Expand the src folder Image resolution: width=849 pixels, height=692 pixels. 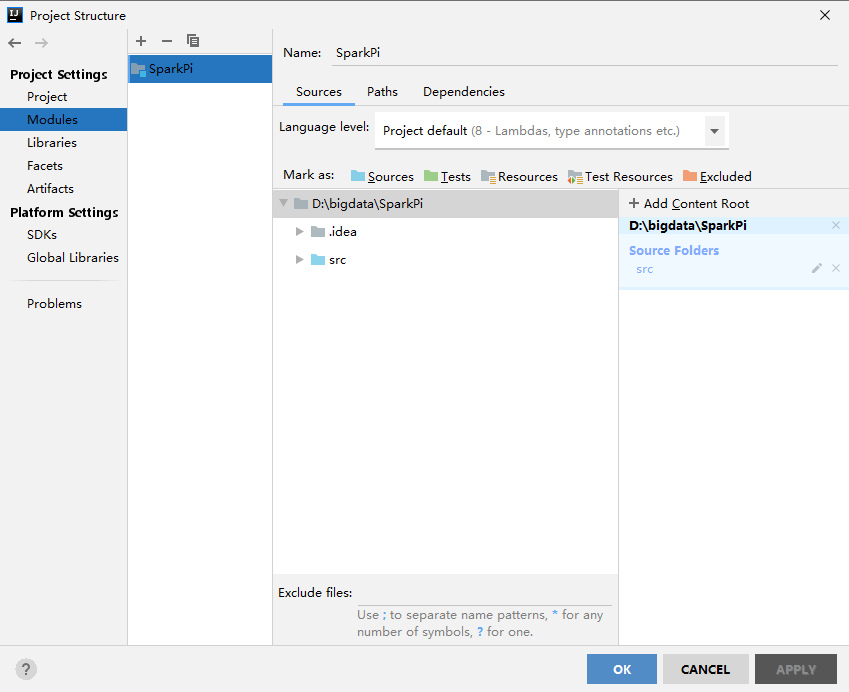pyautogui.click(x=299, y=260)
